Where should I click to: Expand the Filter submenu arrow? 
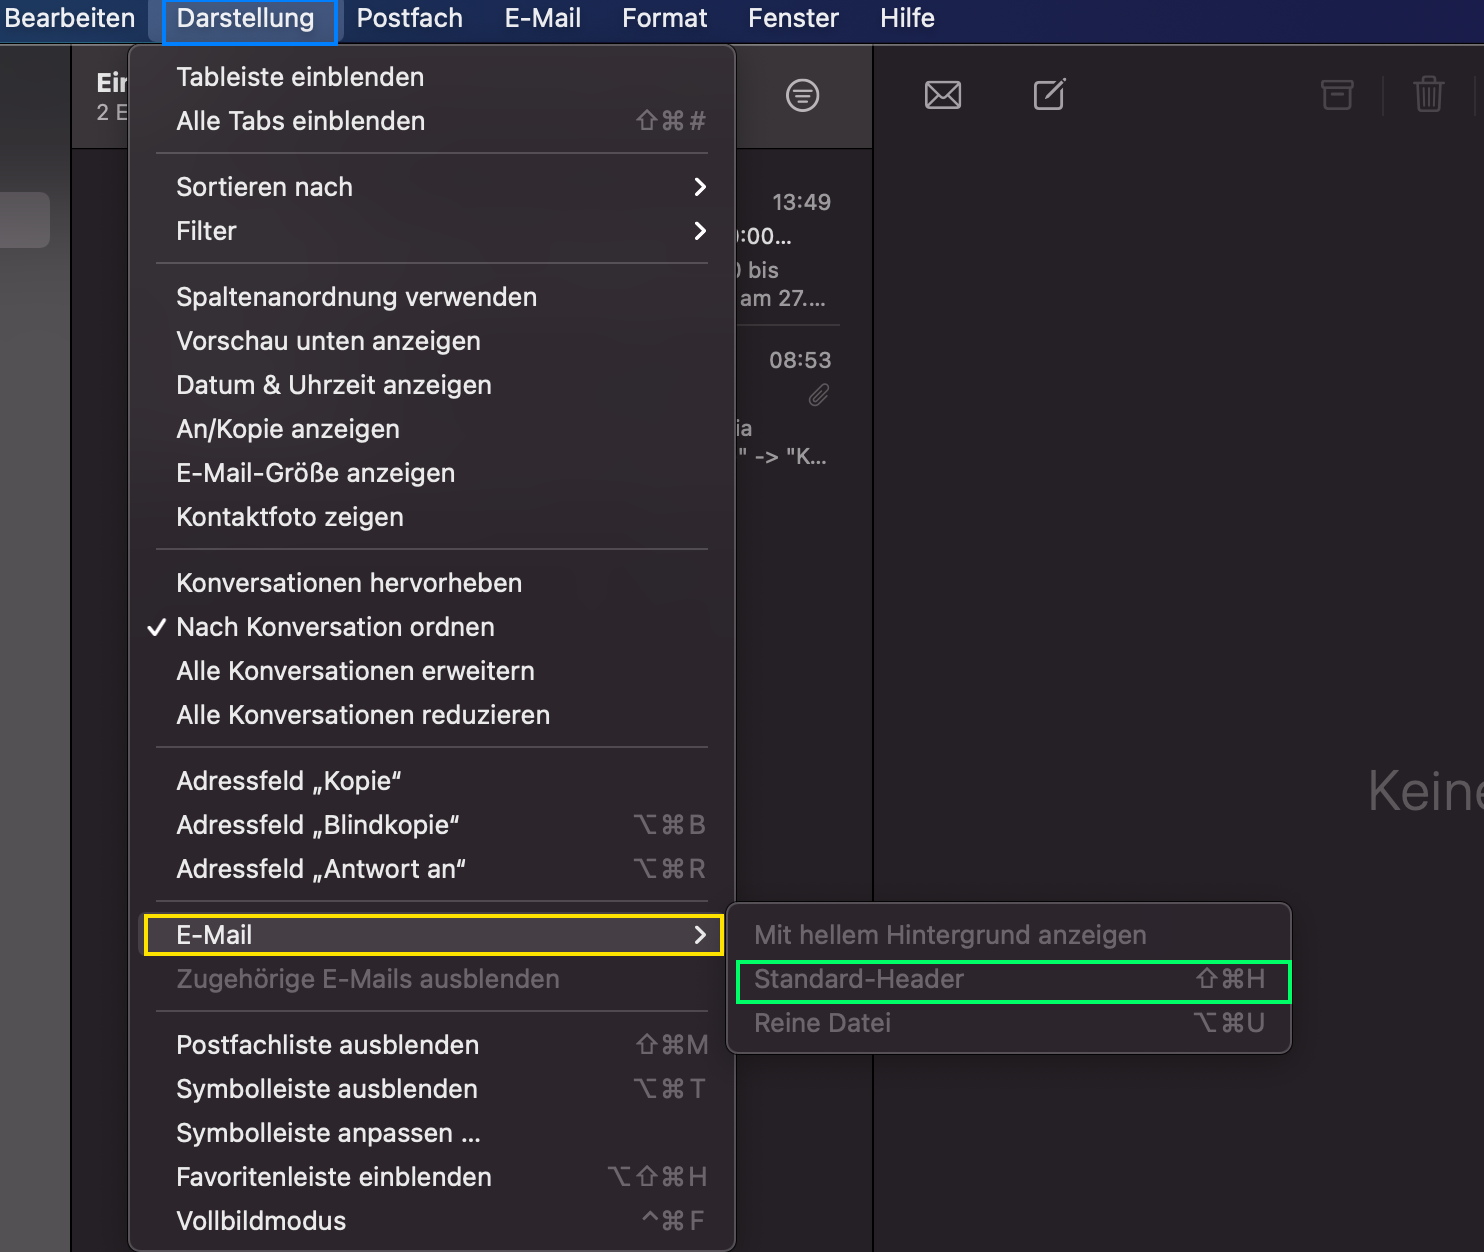click(700, 231)
